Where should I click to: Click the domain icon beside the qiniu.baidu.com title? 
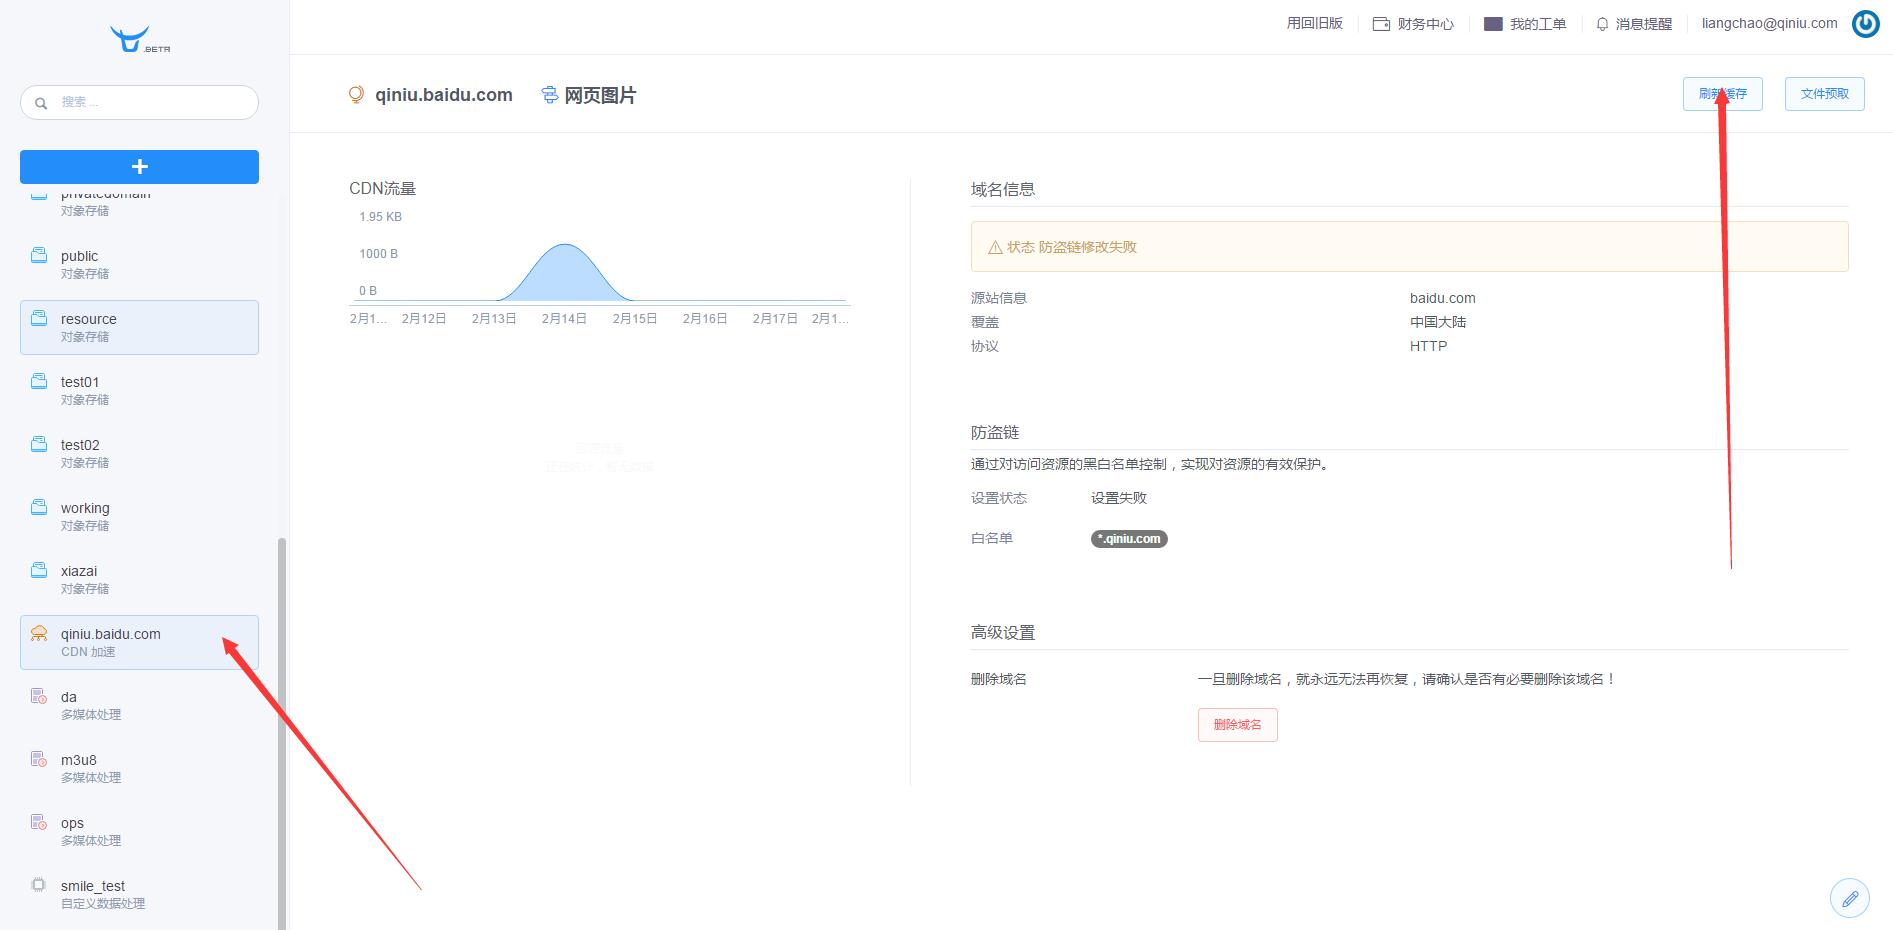pyautogui.click(x=356, y=94)
